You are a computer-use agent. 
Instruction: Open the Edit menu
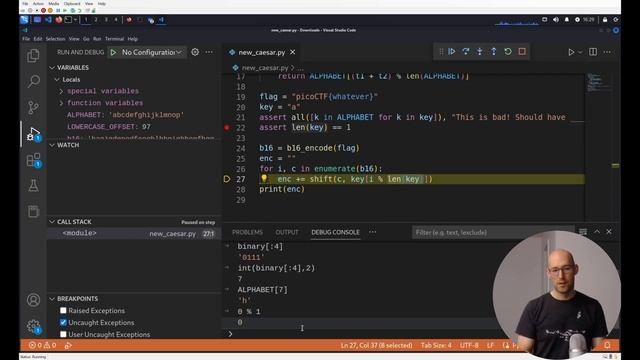pyautogui.click(x=38, y=39)
